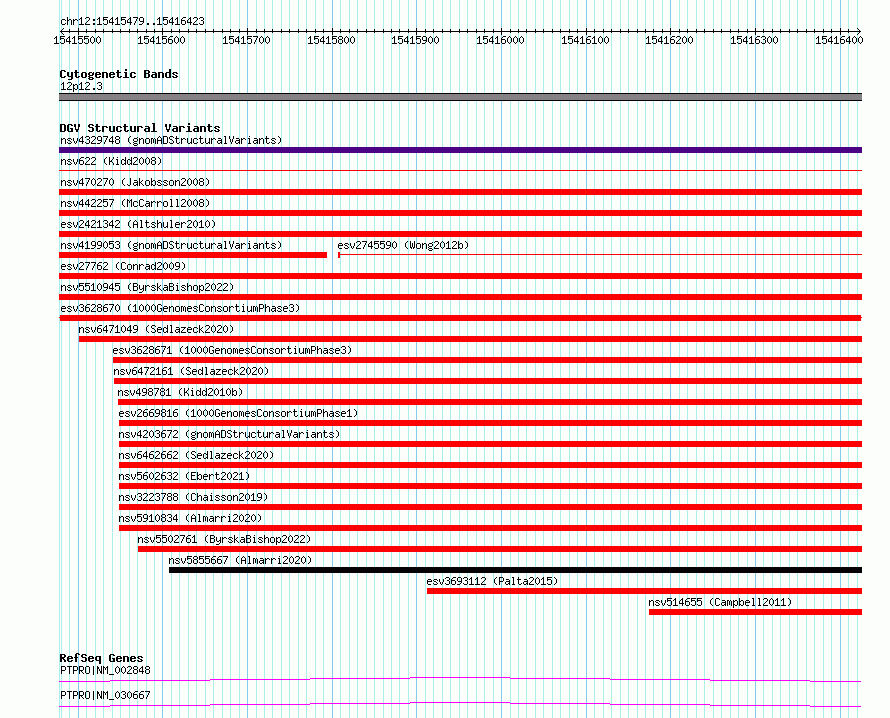The height and width of the screenshot is (718, 890).
Task: Open the nsv622 (Kidd2008) label
Action: (111, 161)
